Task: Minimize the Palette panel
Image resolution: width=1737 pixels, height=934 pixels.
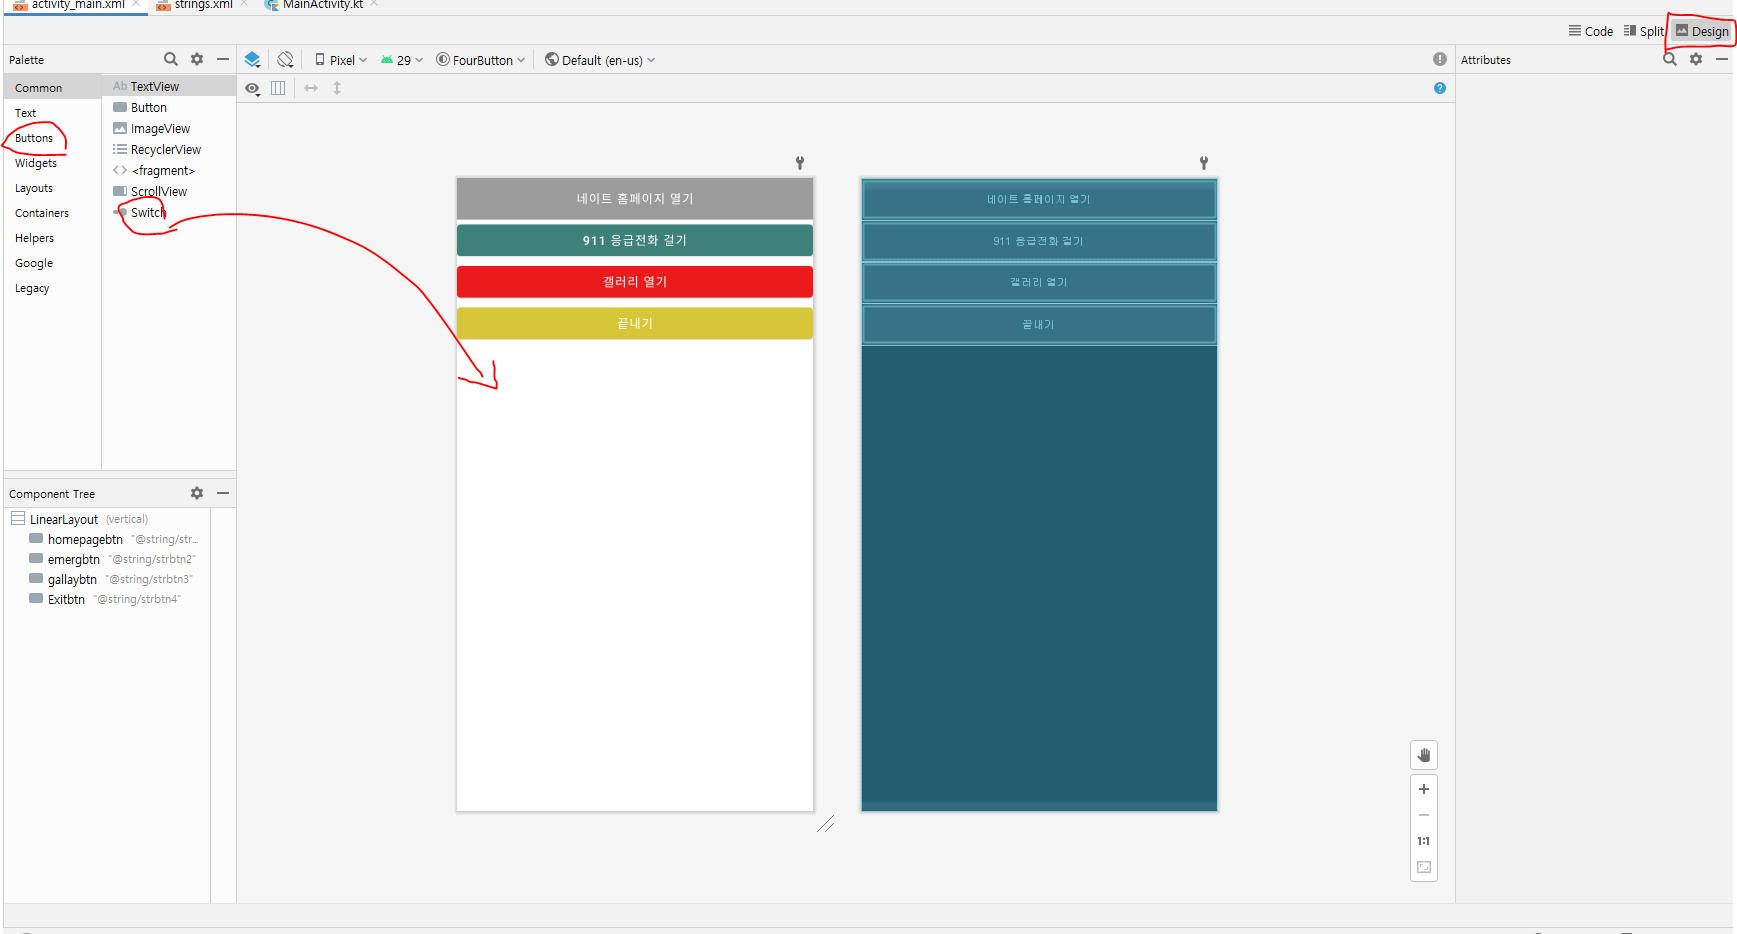Action: (223, 59)
